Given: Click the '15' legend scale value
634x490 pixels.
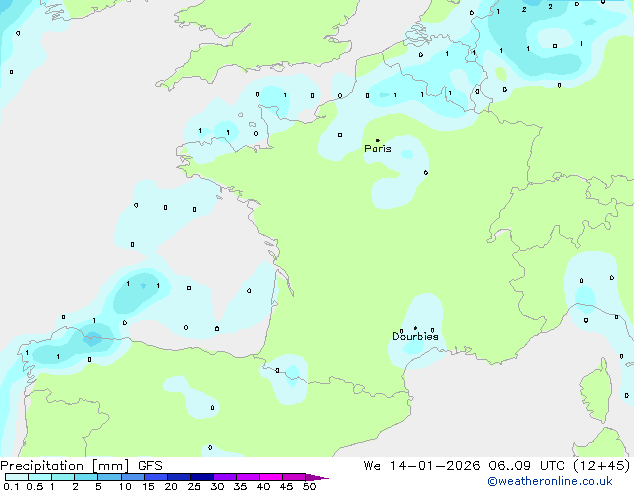Looking at the screenshot, I should (x=148, y=486).
